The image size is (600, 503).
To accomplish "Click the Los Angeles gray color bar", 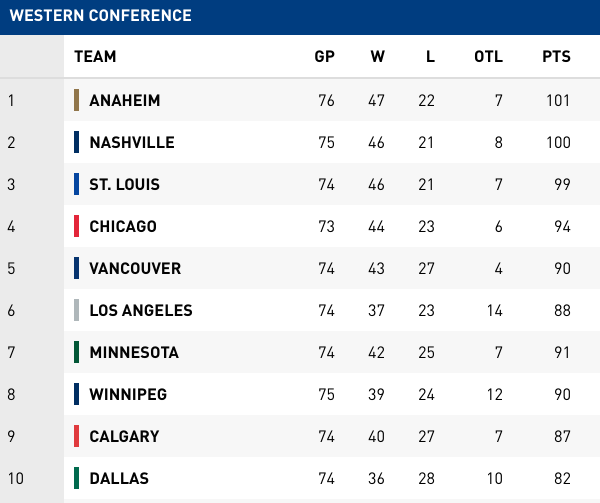I will pos(77,310).
